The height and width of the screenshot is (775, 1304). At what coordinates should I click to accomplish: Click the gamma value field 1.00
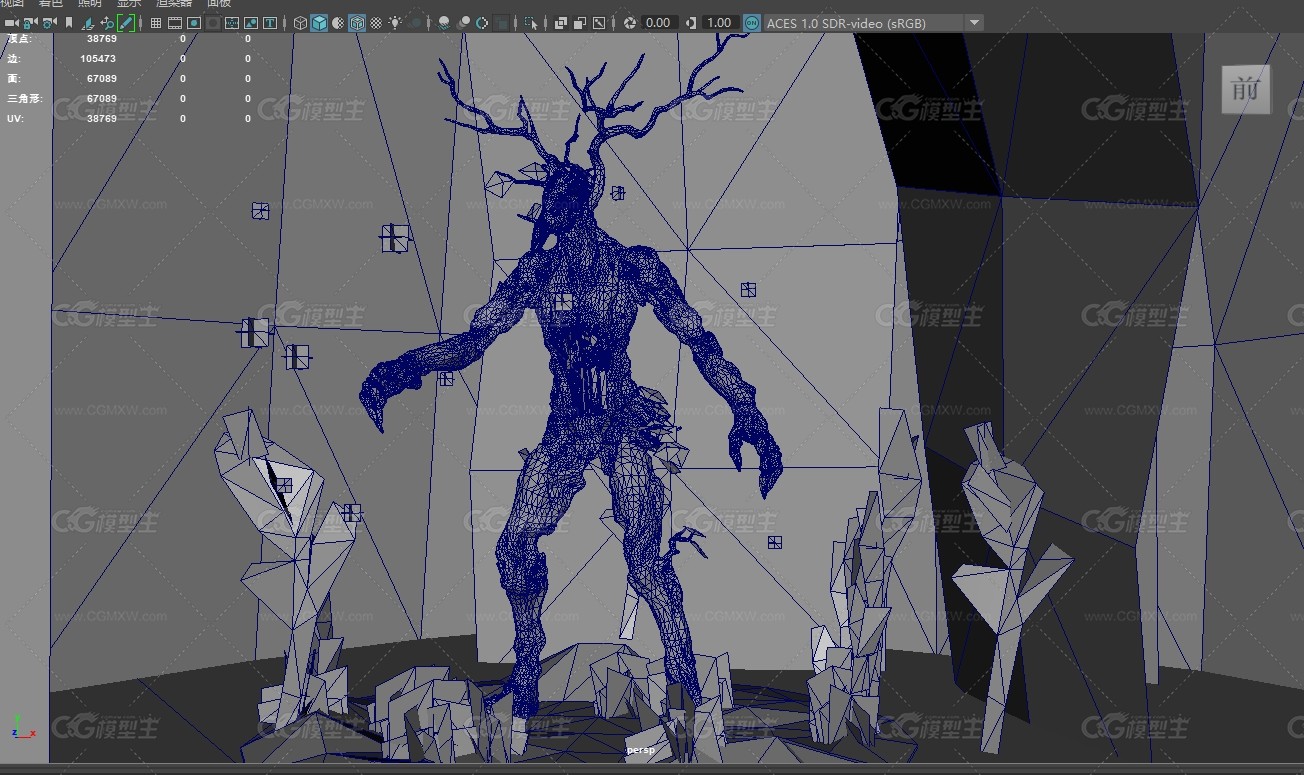[x=719, y=23]
